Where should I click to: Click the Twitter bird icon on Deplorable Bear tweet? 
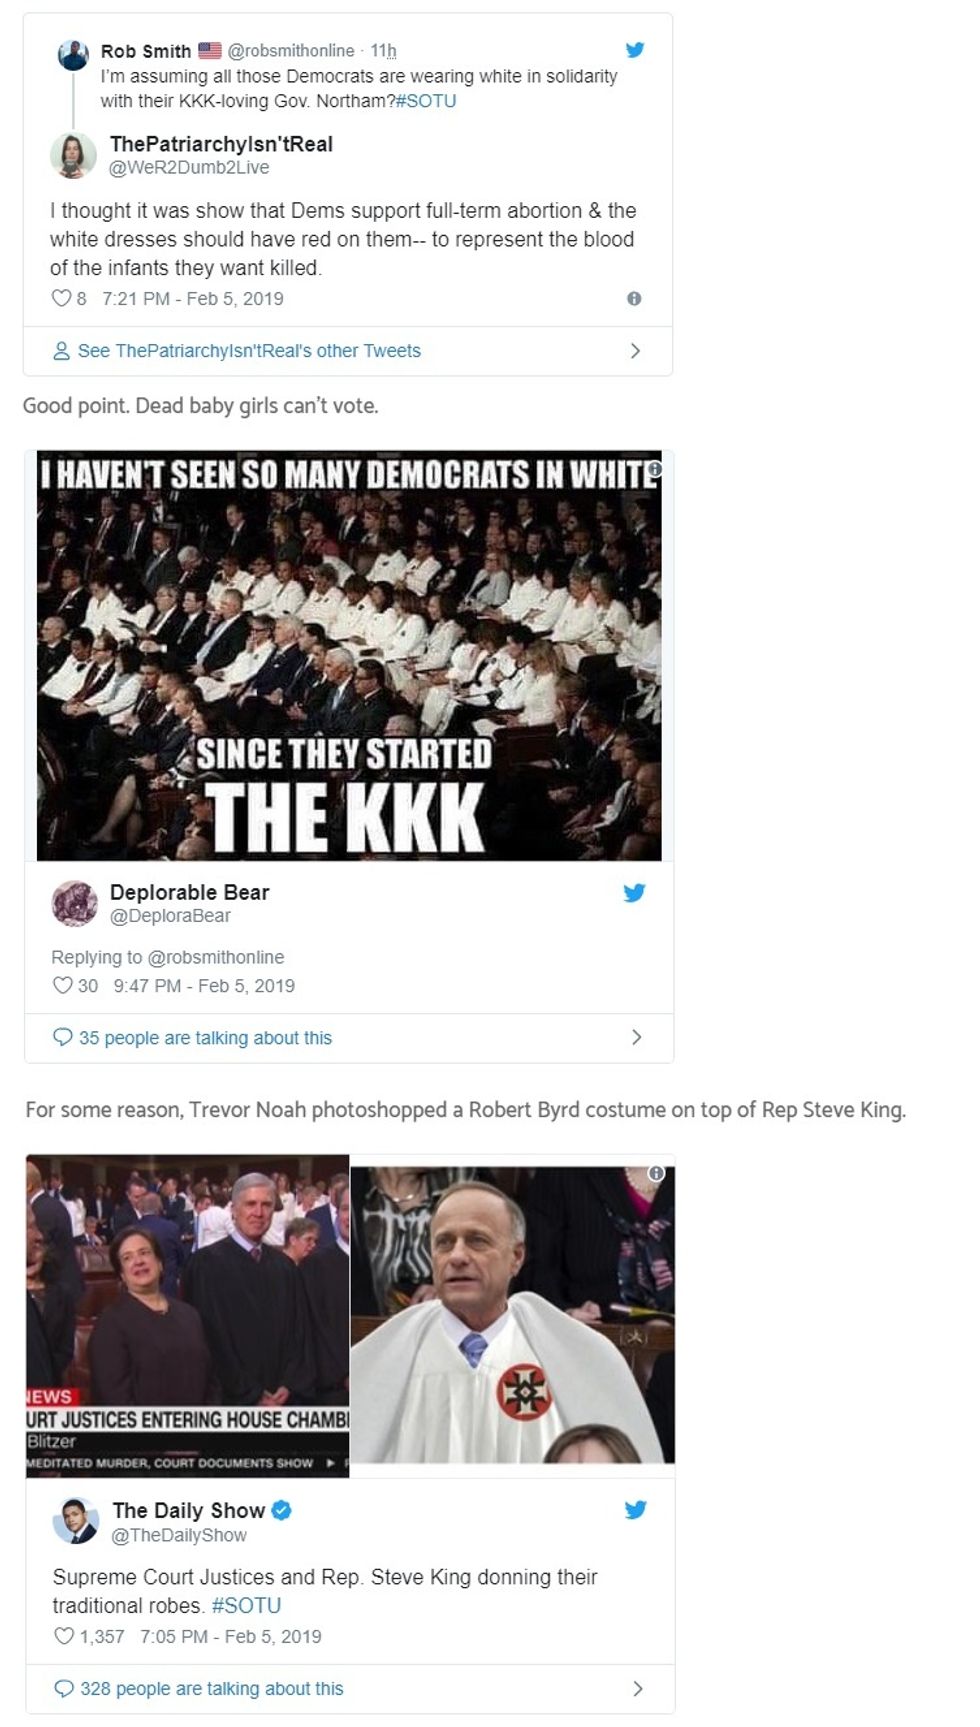click(634, 892)
